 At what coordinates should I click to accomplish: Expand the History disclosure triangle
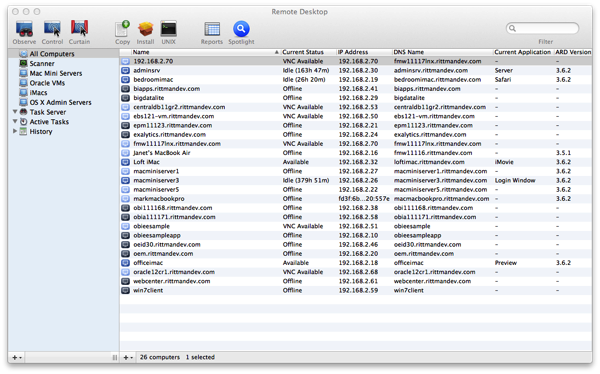(x=15, y=131)
